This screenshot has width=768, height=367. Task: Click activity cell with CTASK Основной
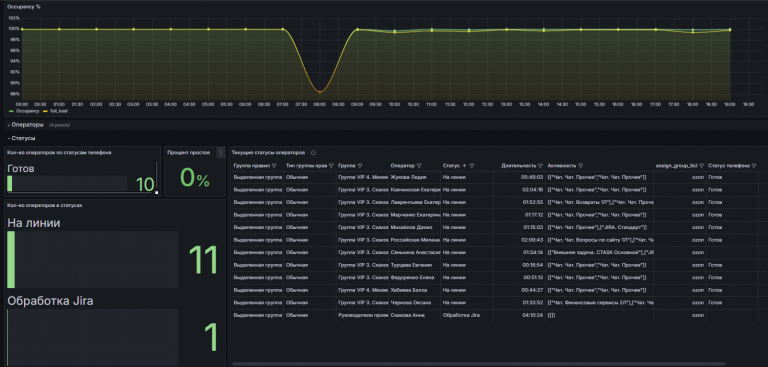click(600, 252)
